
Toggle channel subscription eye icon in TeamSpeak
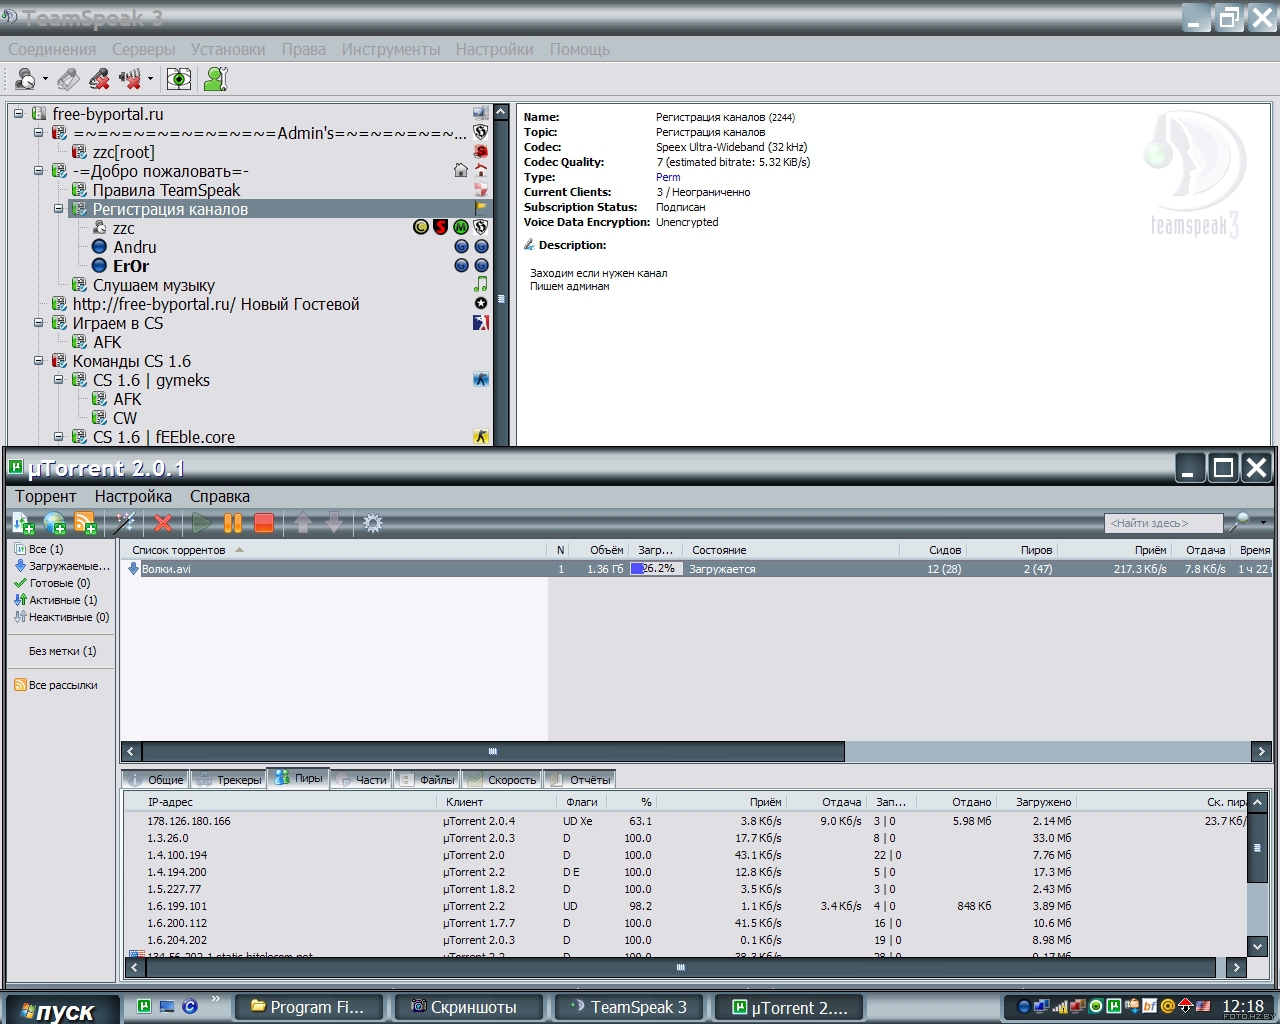(179, 79)
